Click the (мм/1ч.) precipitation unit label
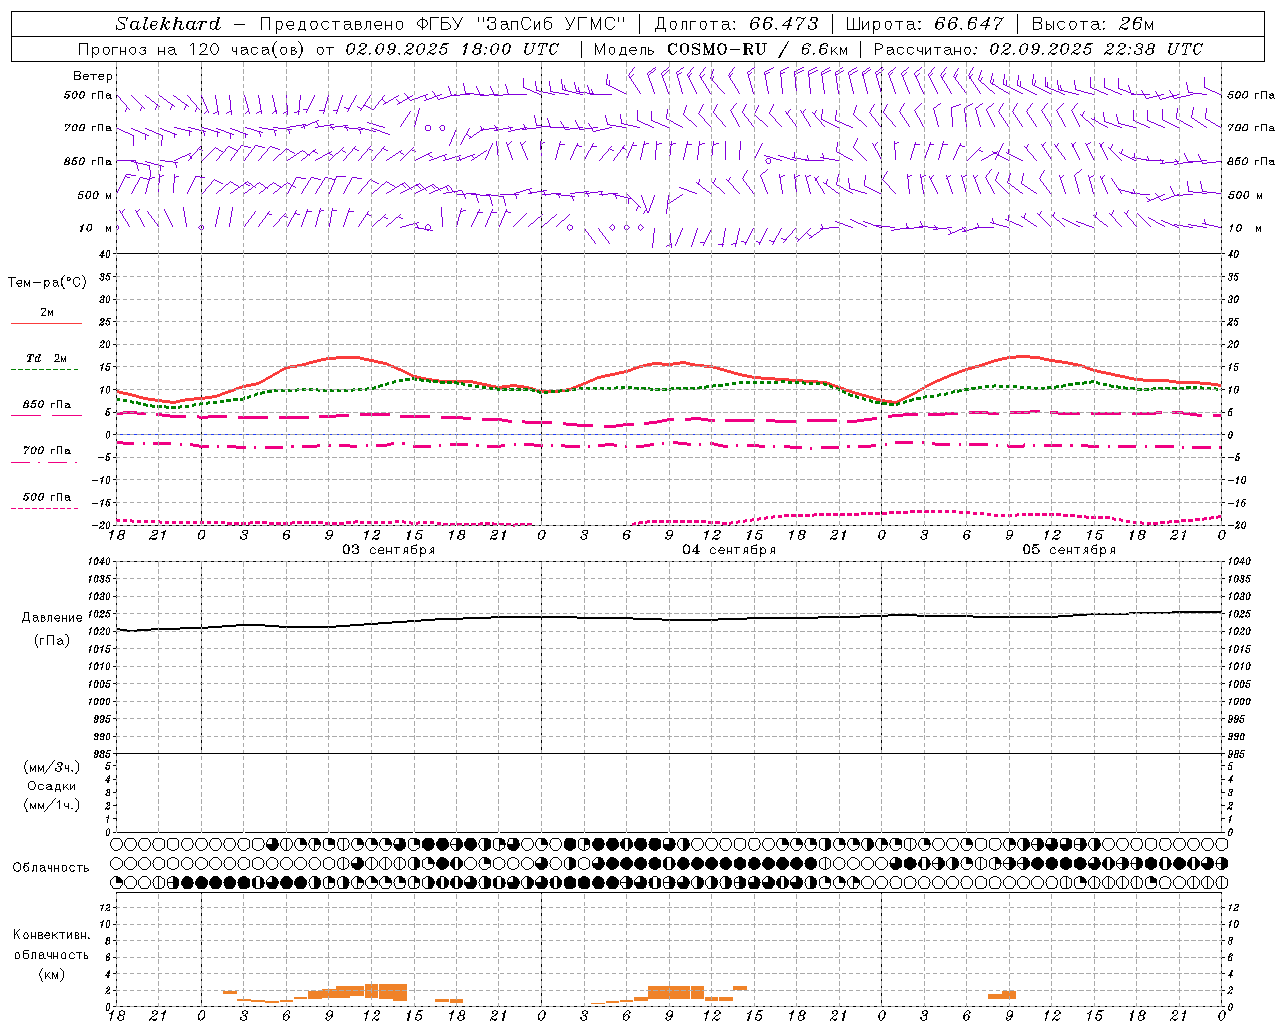1280x1024 pixels. click(52, 805)
